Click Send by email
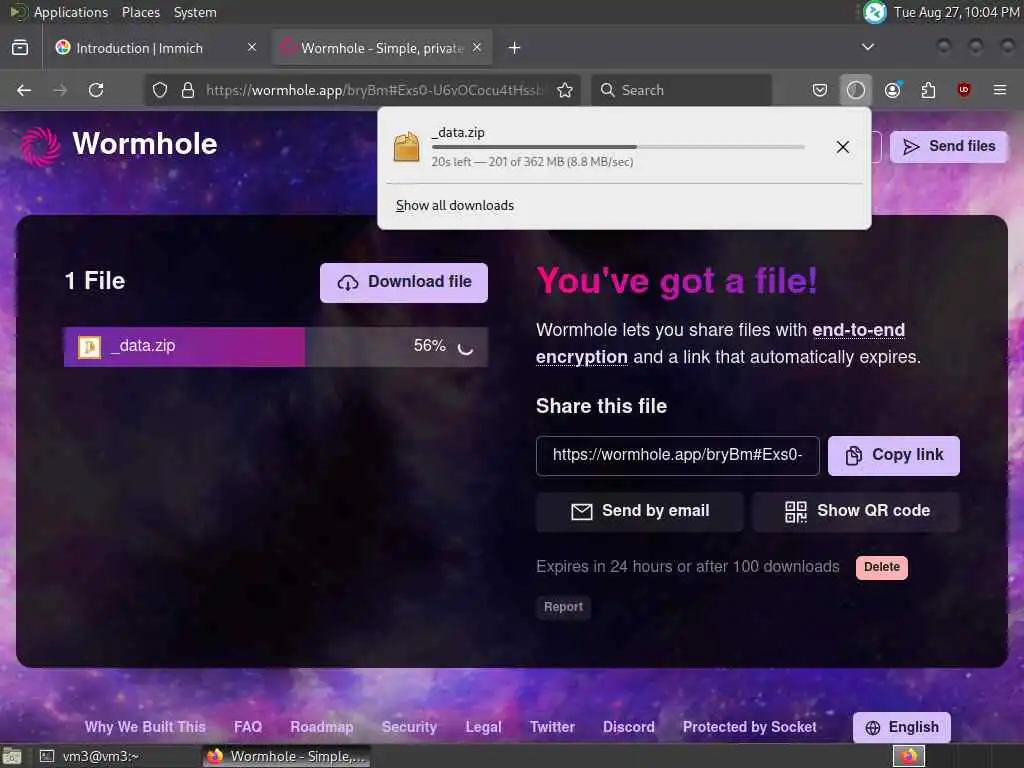The width and height of the screenshot is (1024, 768). pos(639,511)
